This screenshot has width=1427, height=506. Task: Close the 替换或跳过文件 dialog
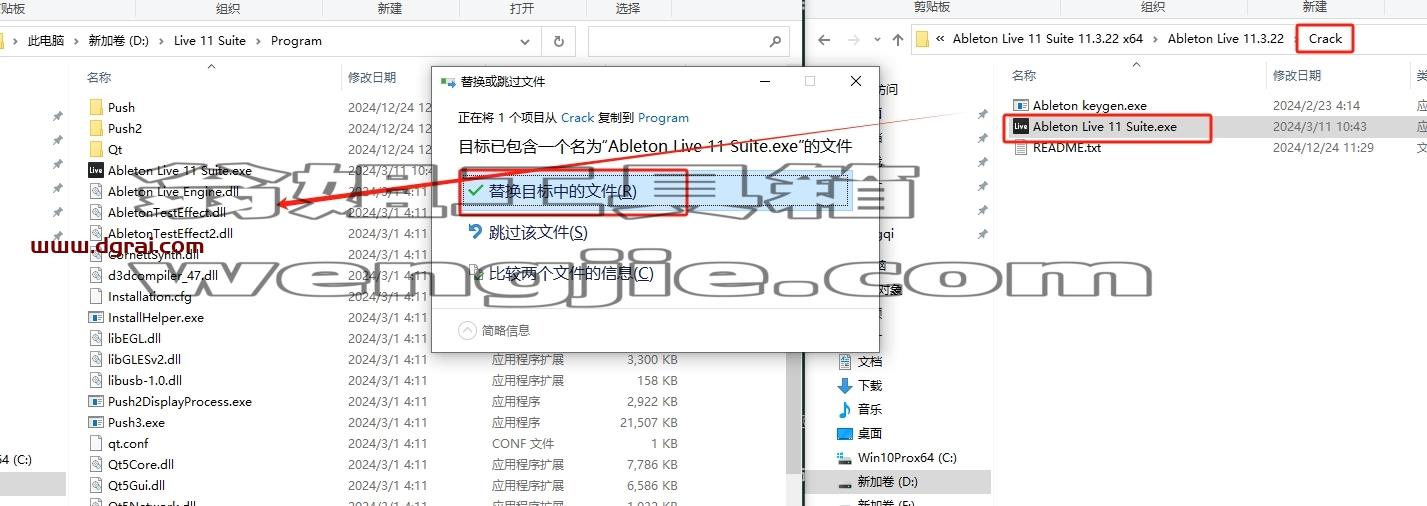pyautogui.click(x=856, y=81)
